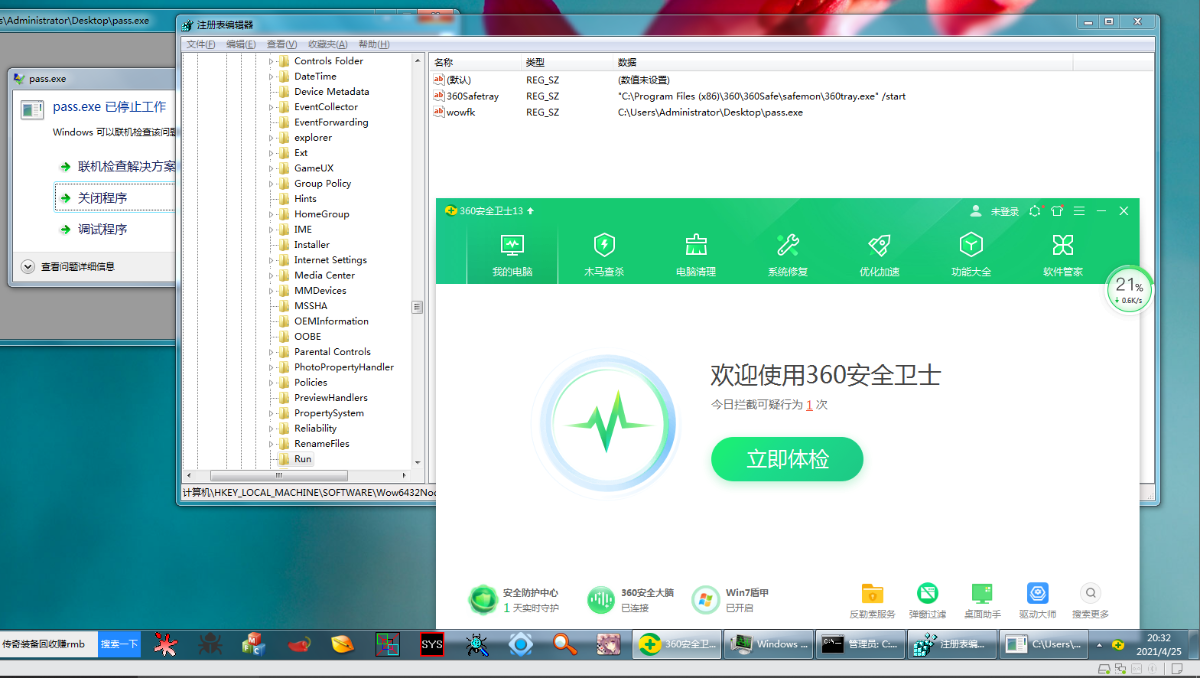Click the SYS icon in taskbar
This screenshot has width=1200, height=678.
click(x=431, y=644)
